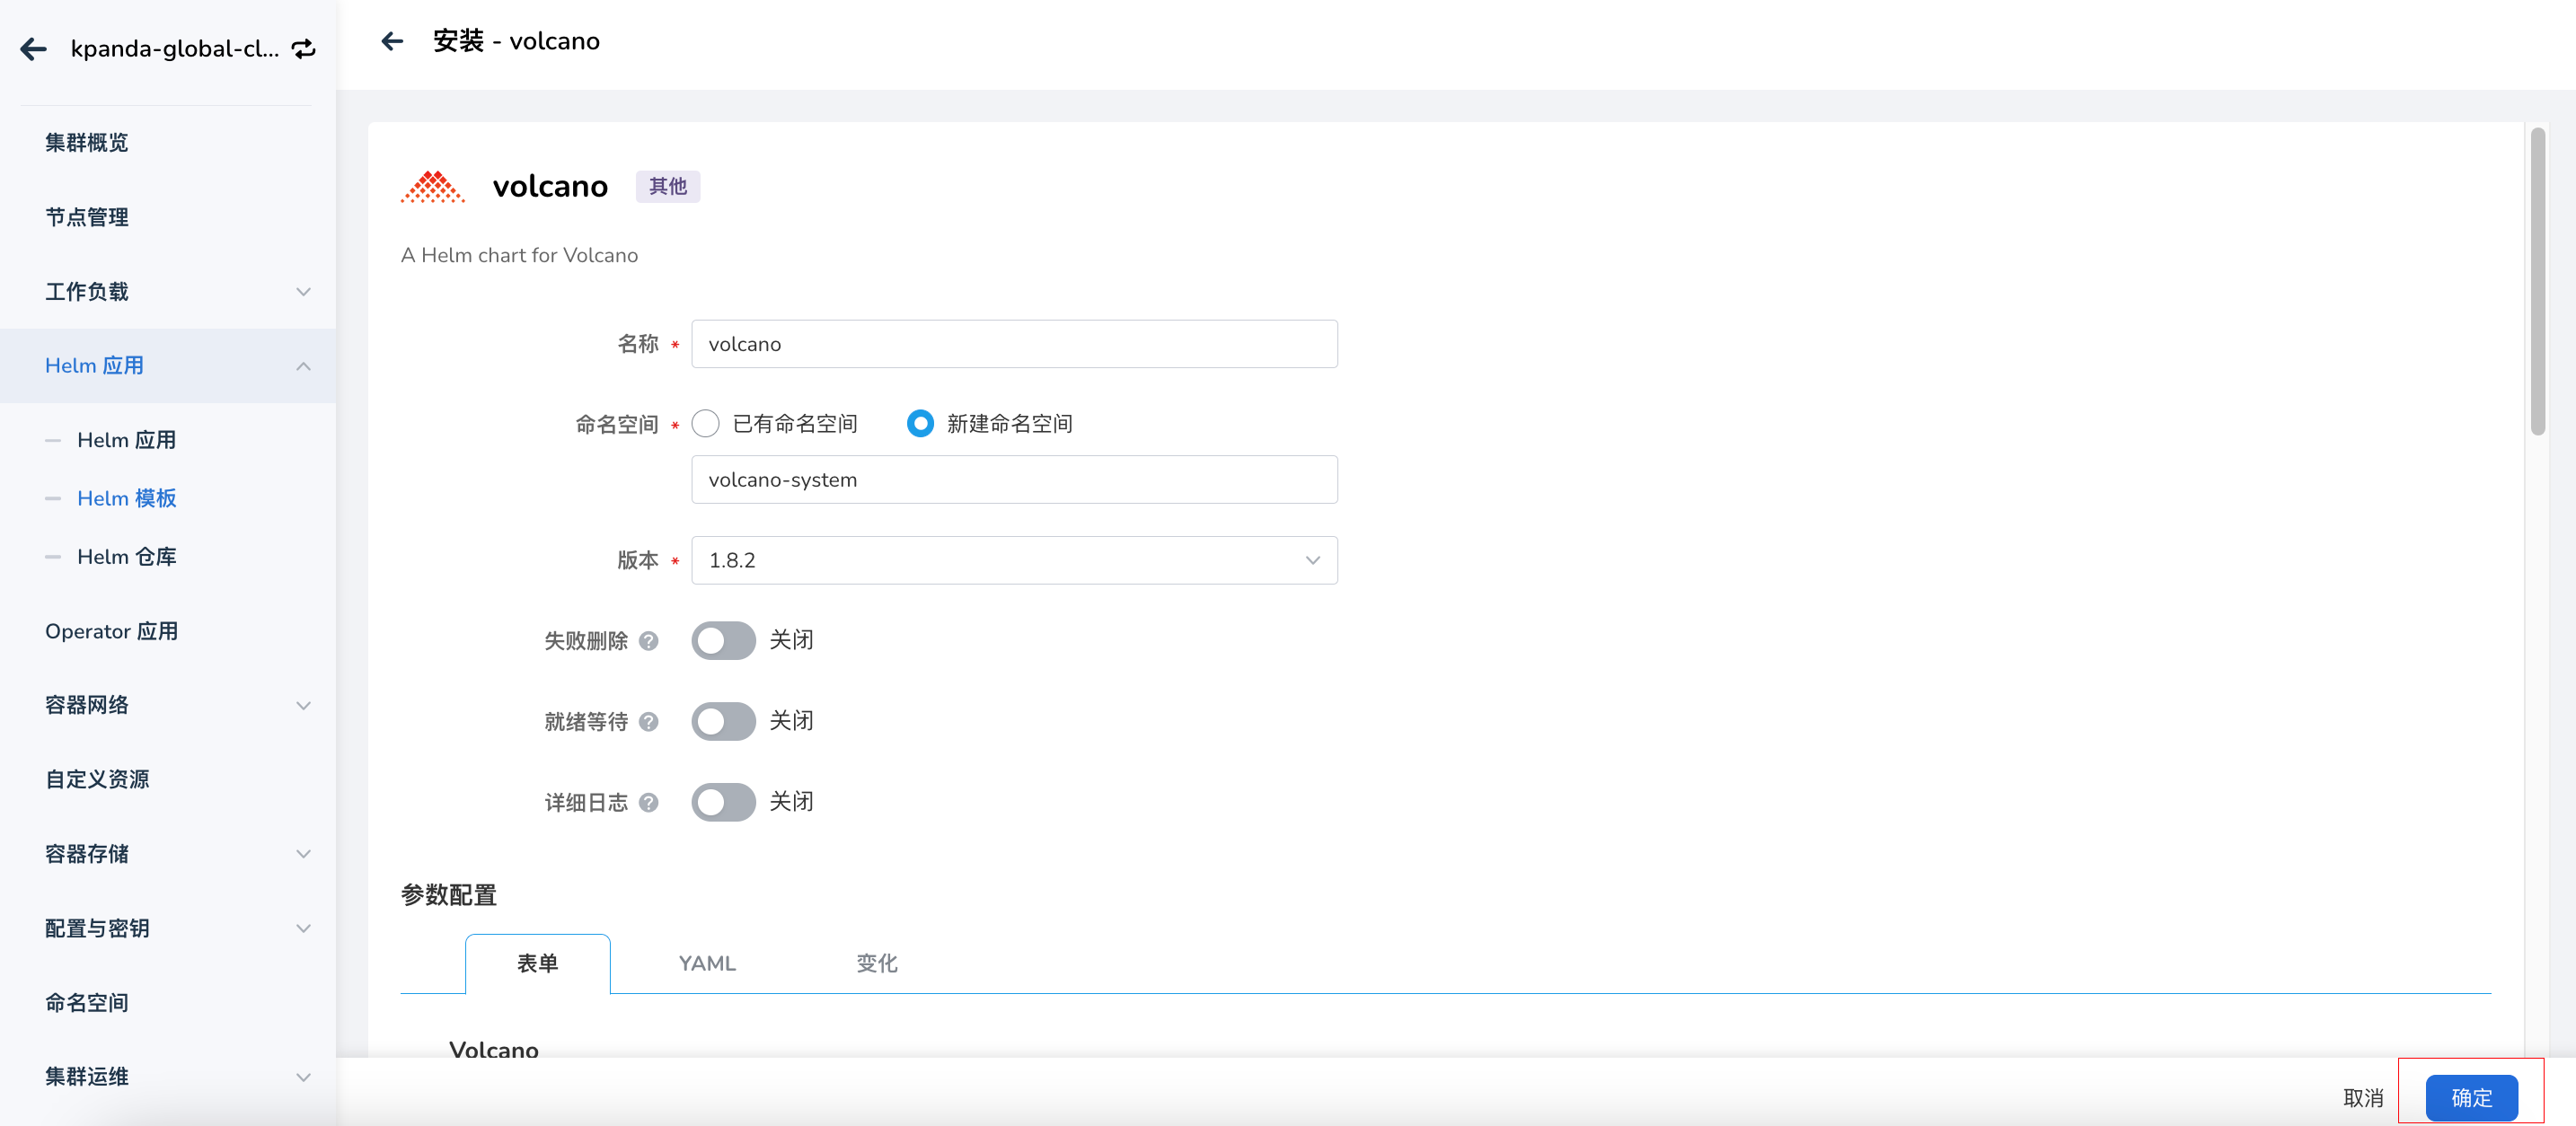
Task: Open help icon for 详细日志
Action: coord(648,803)
